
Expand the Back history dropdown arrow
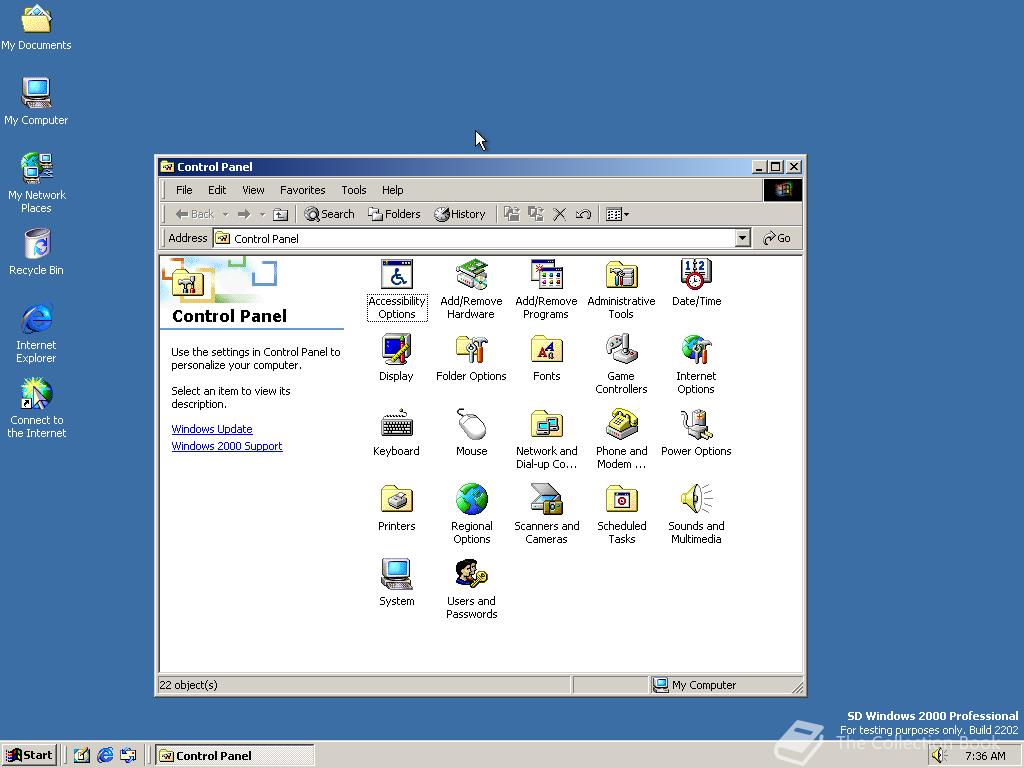(x=225, y=214)
